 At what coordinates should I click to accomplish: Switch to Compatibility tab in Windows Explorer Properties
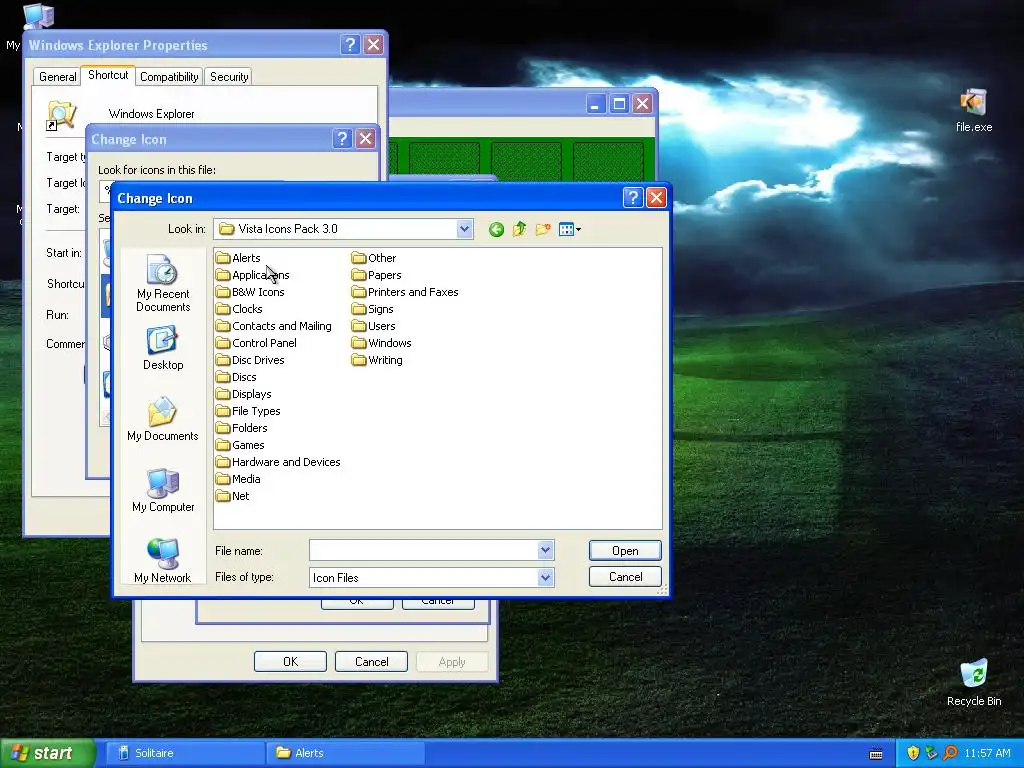pos(169,76)
